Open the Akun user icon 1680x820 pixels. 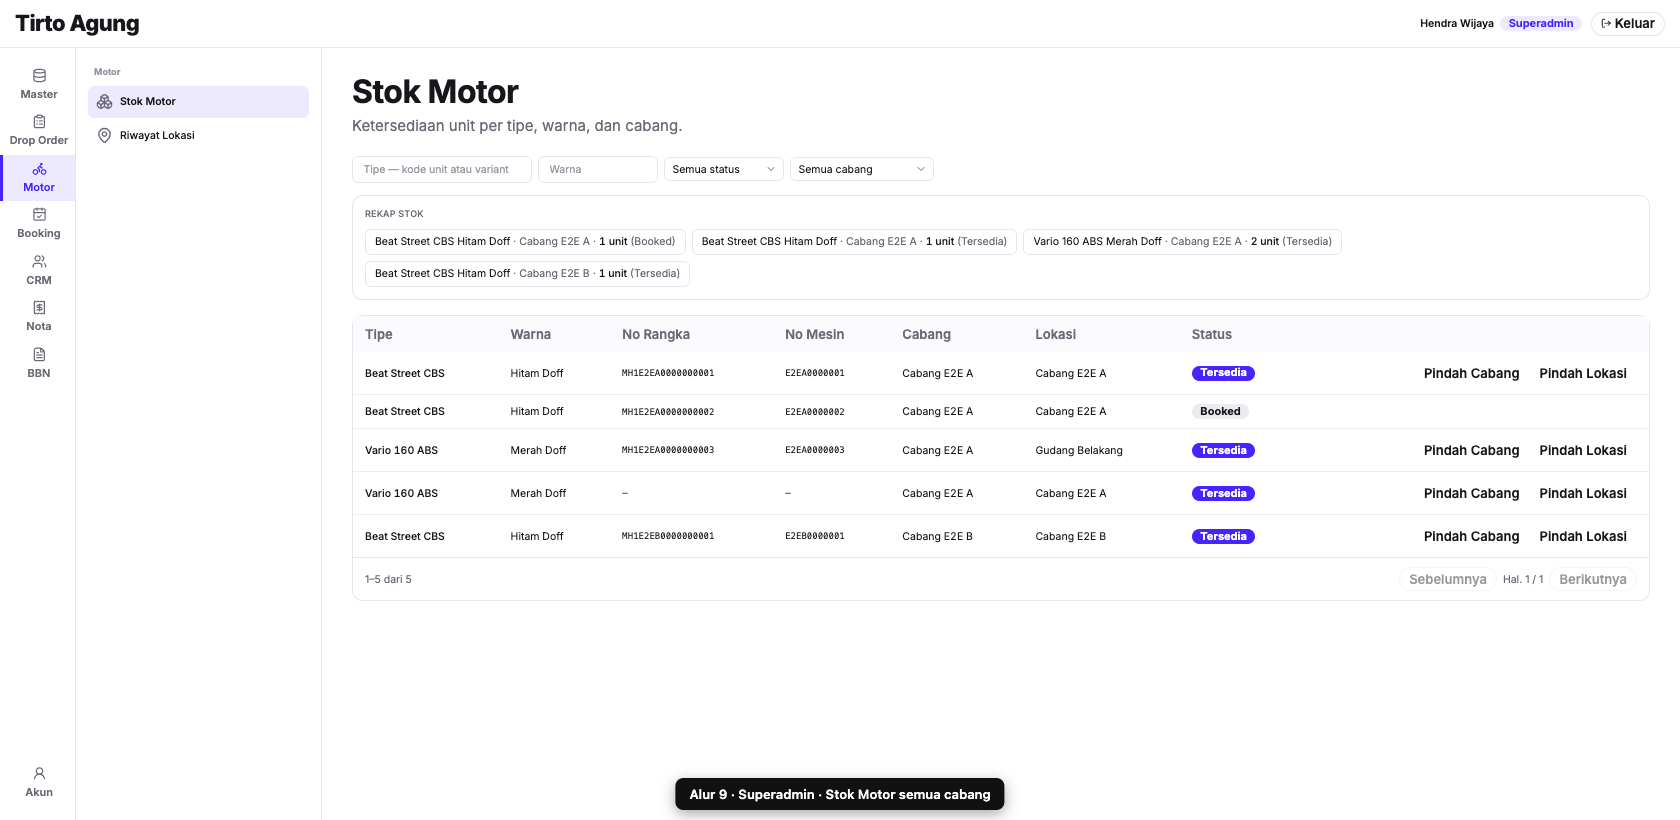pos(39,774)
